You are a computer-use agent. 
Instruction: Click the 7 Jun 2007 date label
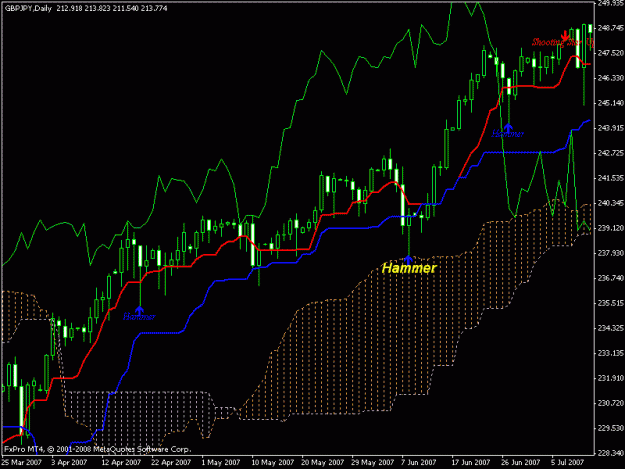[419, 463]
